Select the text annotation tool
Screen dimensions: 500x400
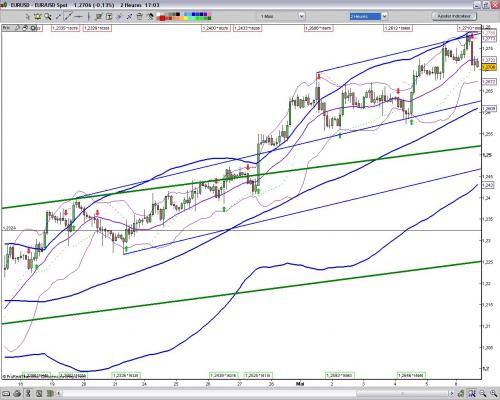point(109,17)
